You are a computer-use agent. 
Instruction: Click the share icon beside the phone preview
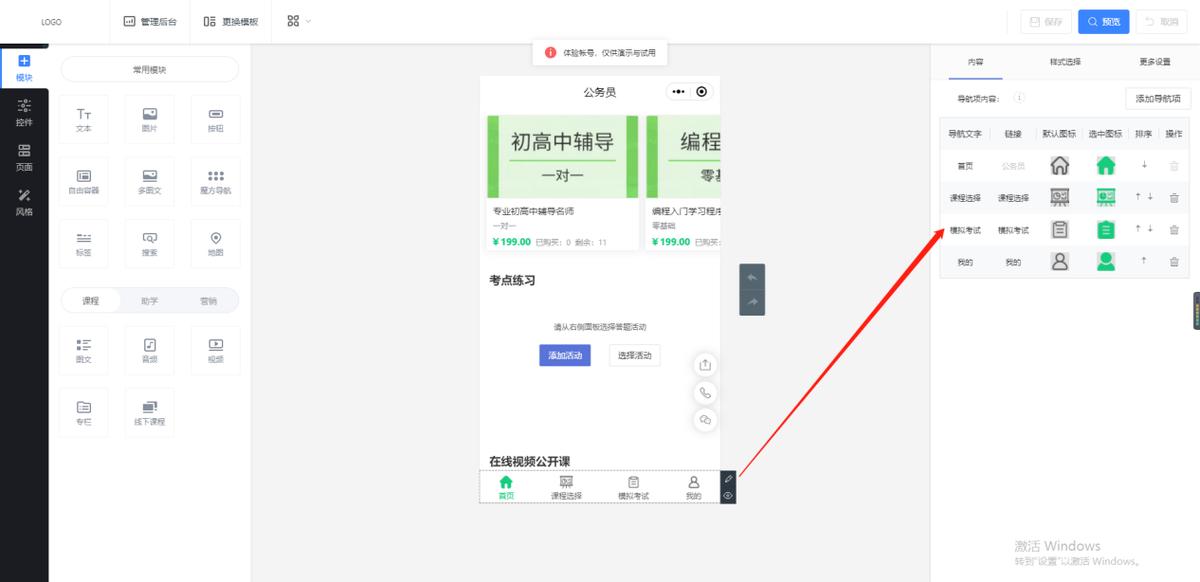coord(705,364)
